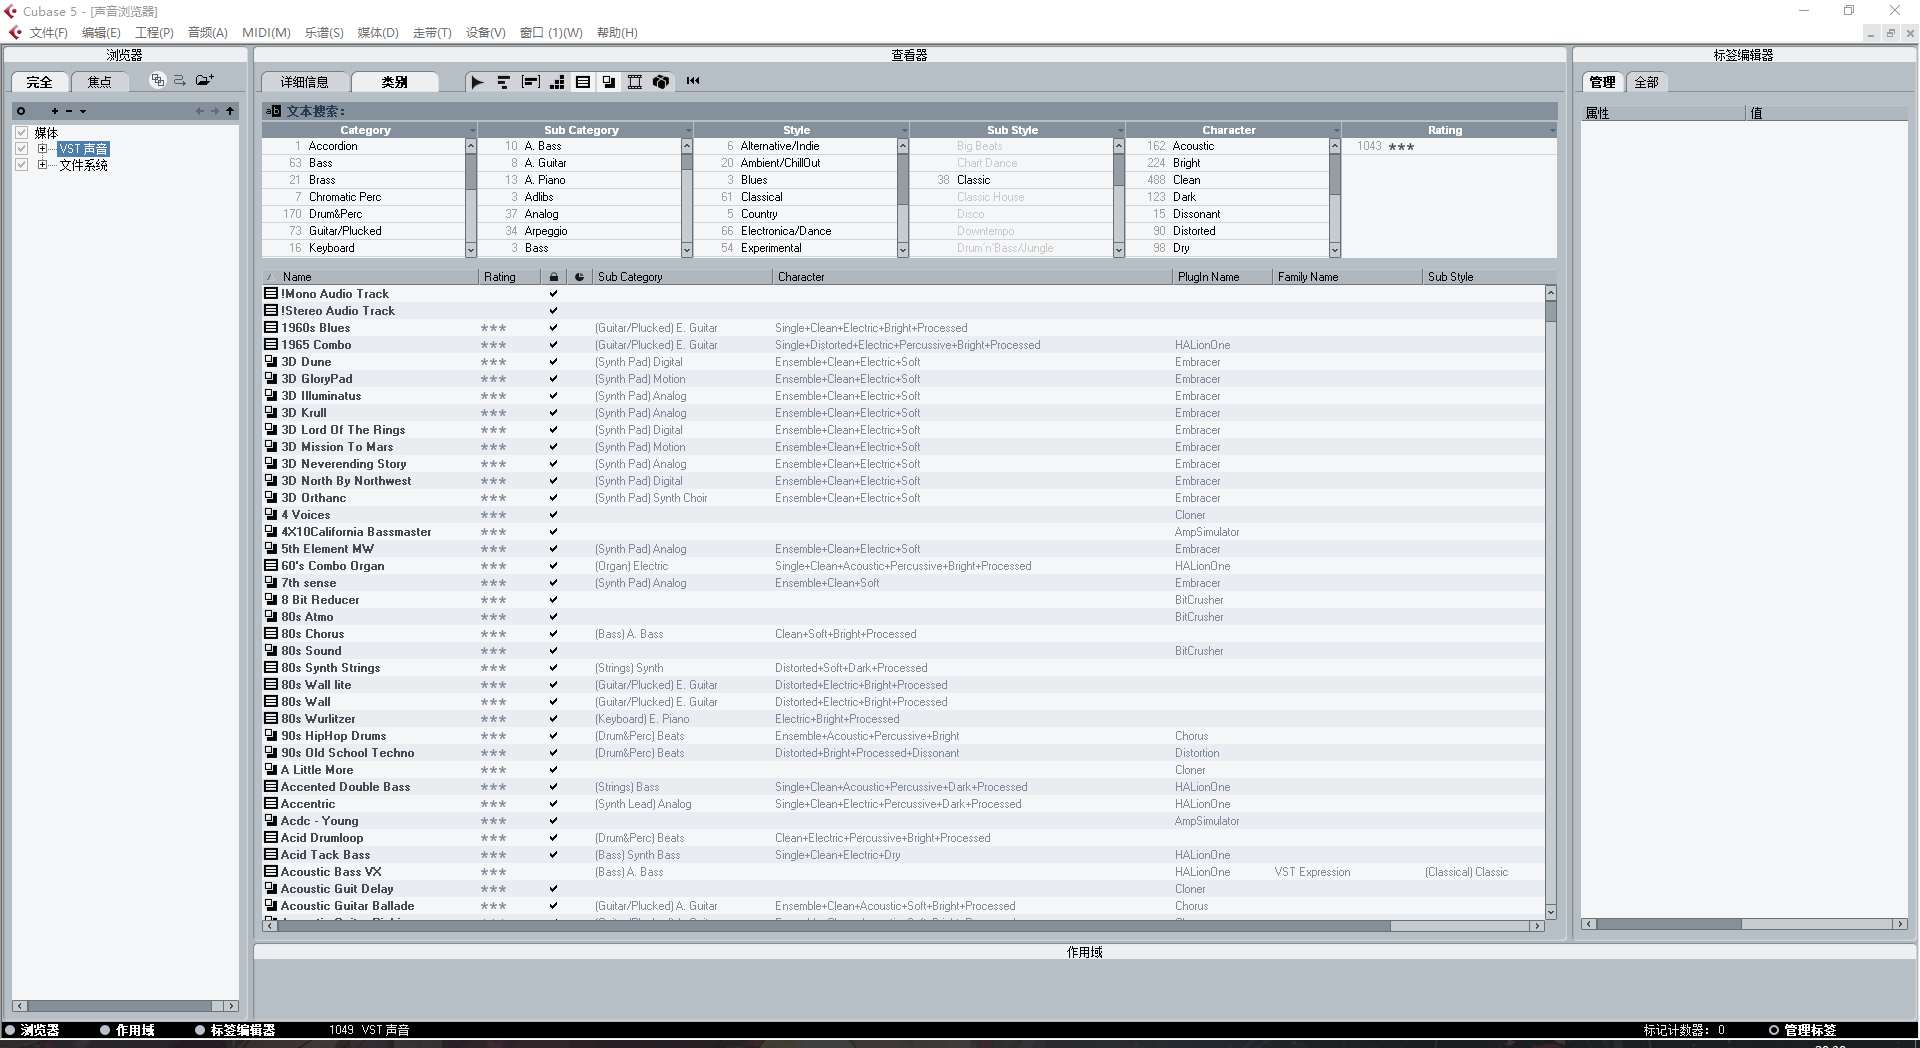The width and height of the screenshot is (1920, 1048).
Task: Click the minus collapse icon in browser toolbar
Action: pos(69,111)
